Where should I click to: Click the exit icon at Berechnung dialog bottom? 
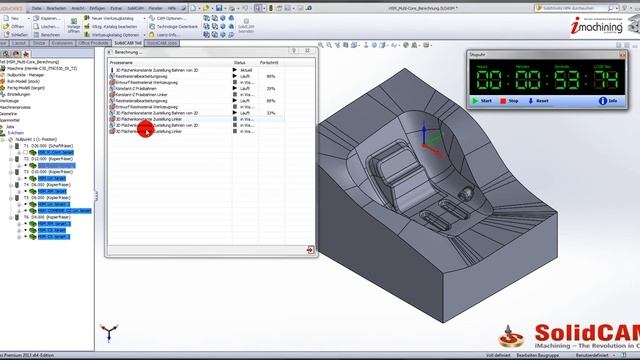pos(310,250)
